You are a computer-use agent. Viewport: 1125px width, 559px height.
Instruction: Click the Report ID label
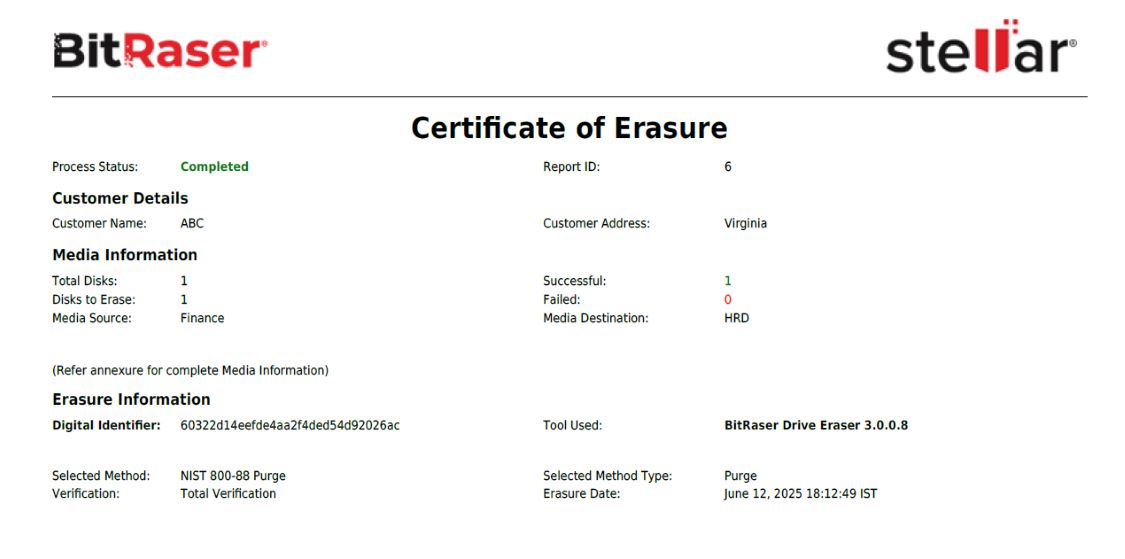coord(571,166)
